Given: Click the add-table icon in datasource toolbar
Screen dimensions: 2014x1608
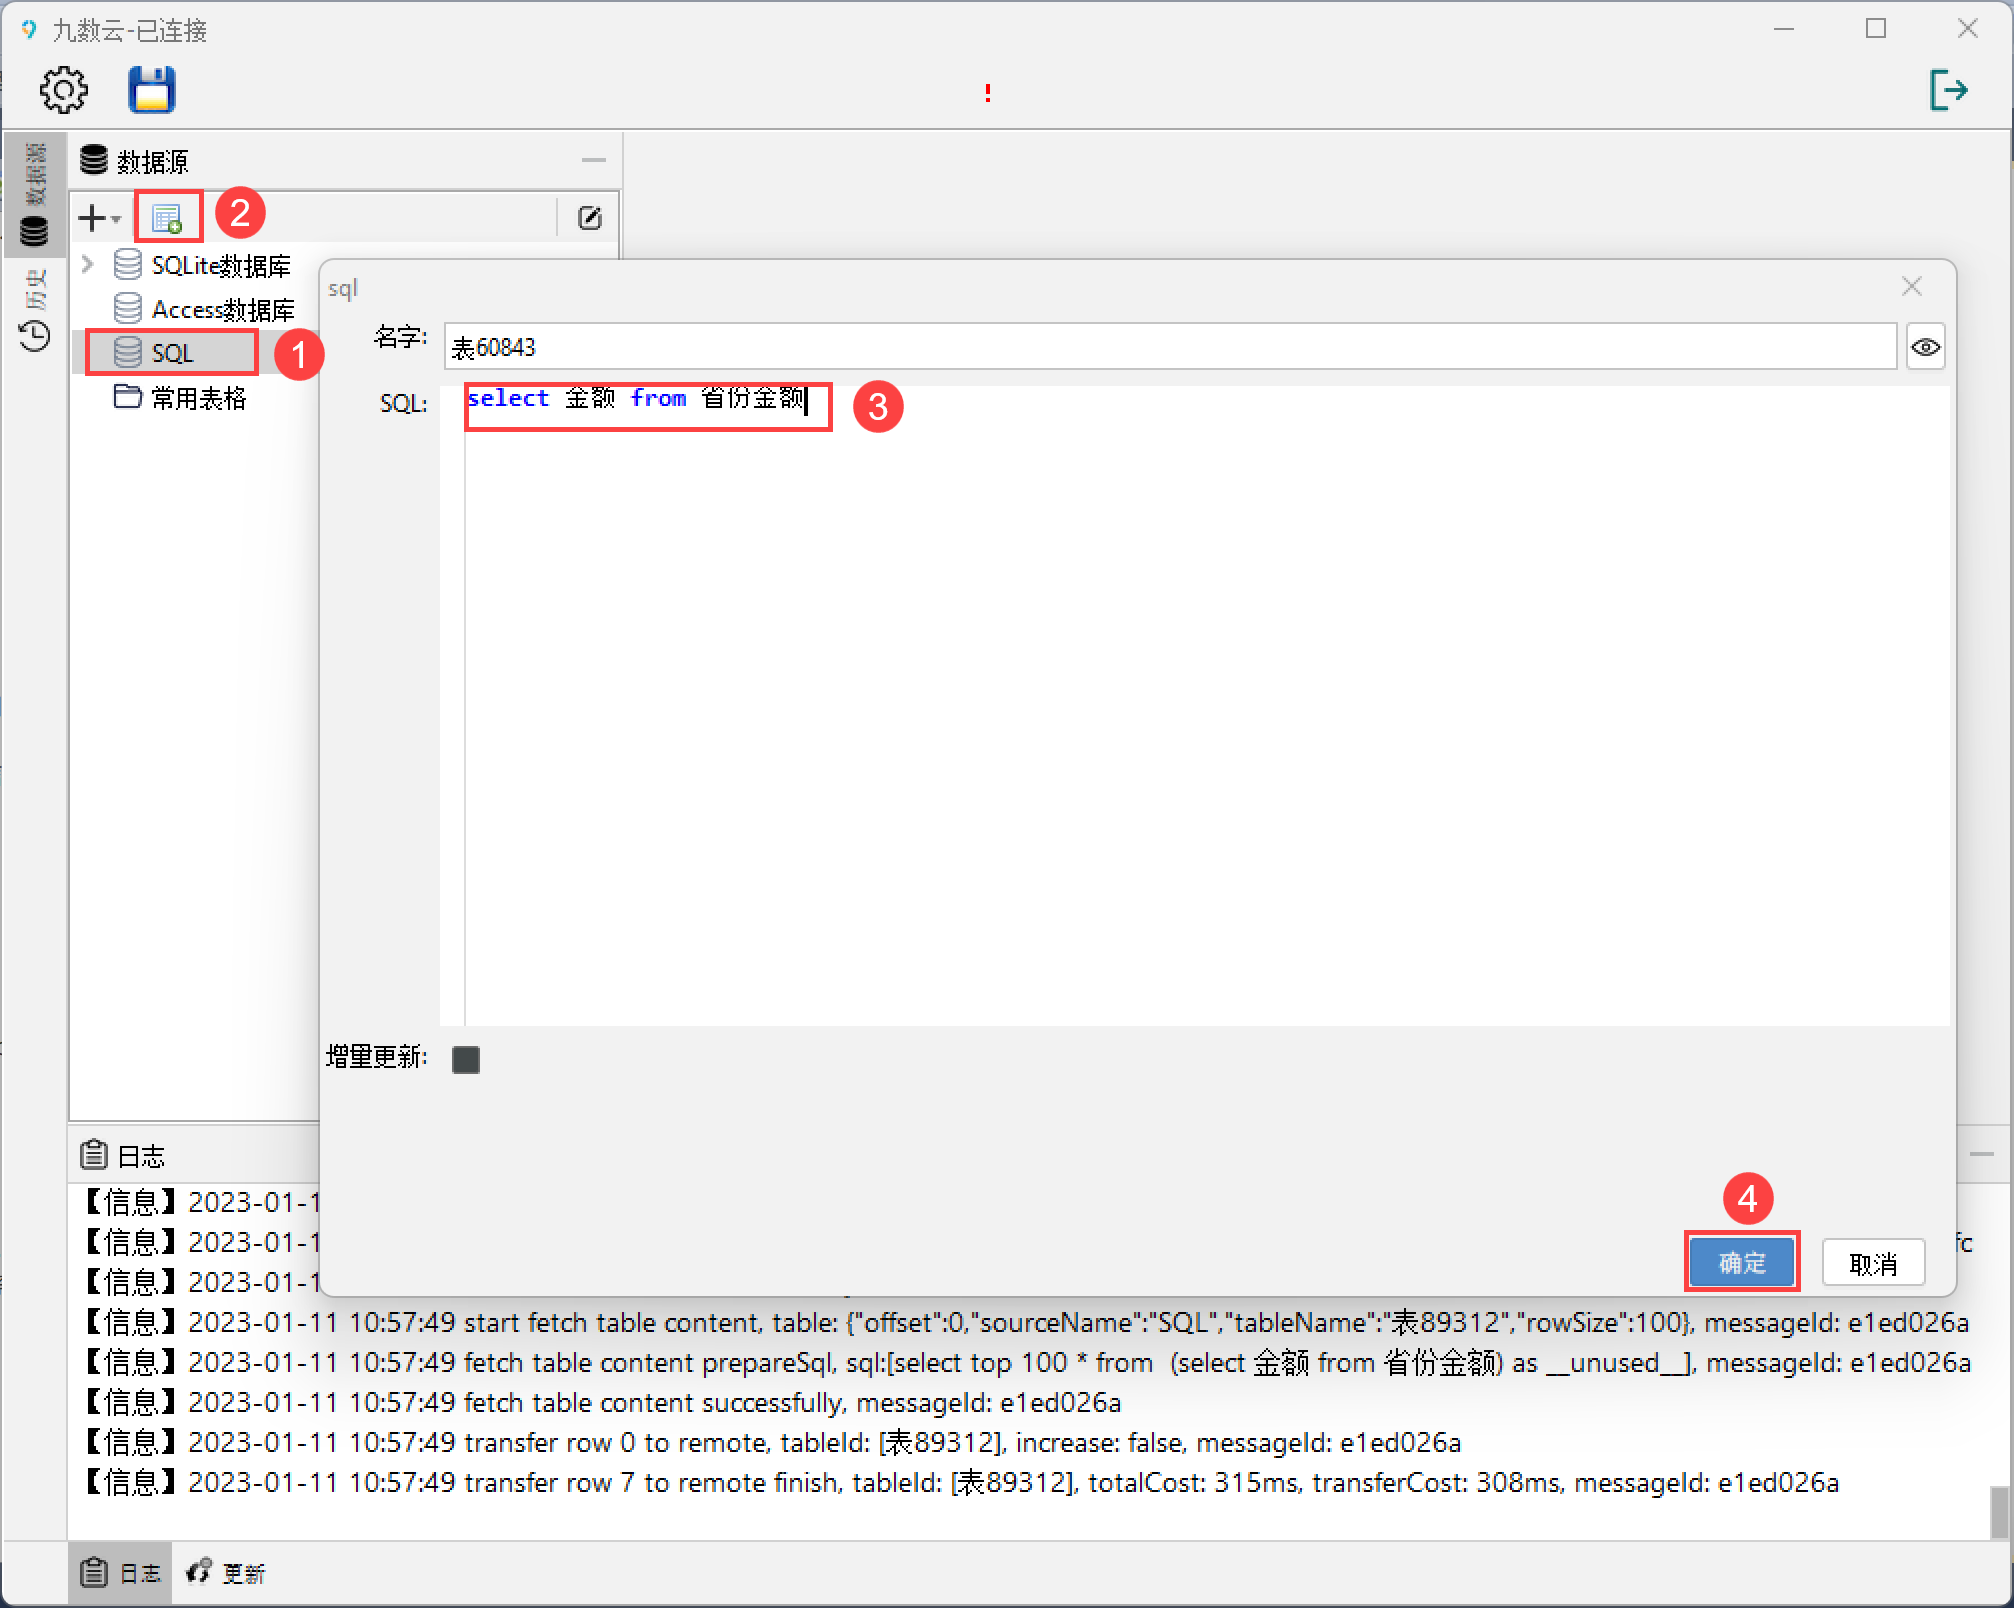Looking at the screenshot, I should [x=167, y=217].
